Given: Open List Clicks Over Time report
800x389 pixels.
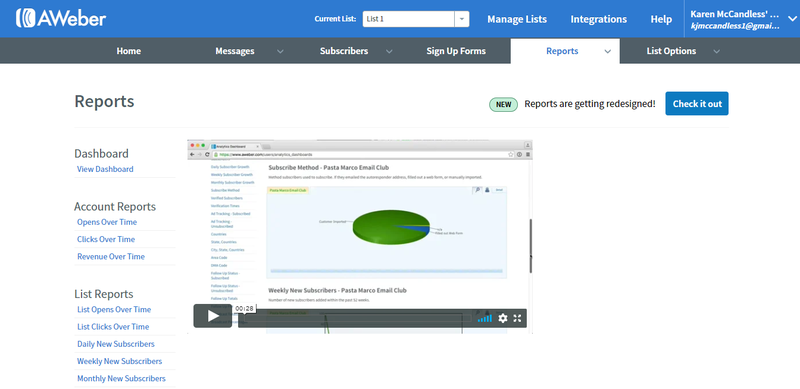Looking at the screenshot, I should pyautogui.click(x=113, y=327).
